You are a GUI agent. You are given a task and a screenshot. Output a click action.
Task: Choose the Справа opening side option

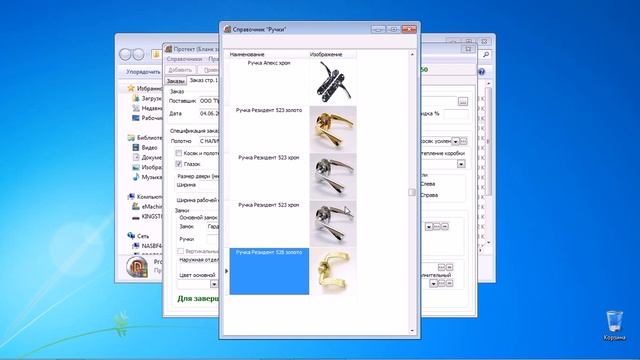[x=429, y=195]
